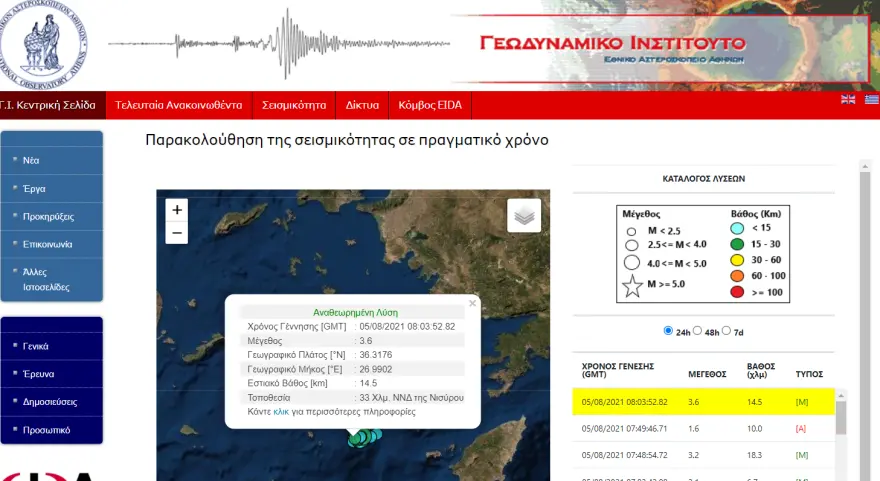Open the Δίκτυα menu item
The height and width of the screenshot is (481, 880).
point(362,105)
